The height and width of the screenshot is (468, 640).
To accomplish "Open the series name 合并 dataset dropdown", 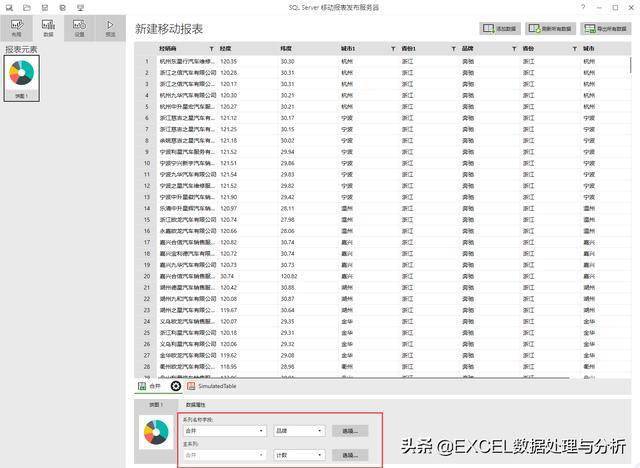I will pos(224,431).
